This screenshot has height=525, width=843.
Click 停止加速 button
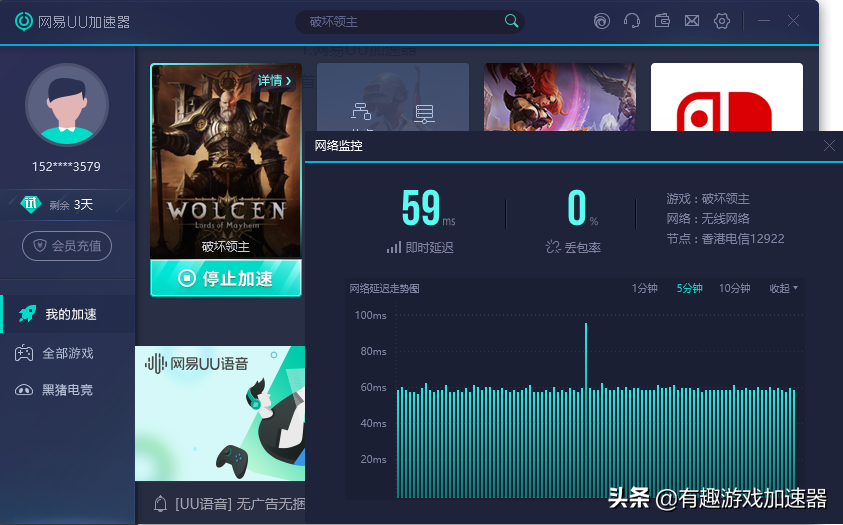(x=226, y=278)
